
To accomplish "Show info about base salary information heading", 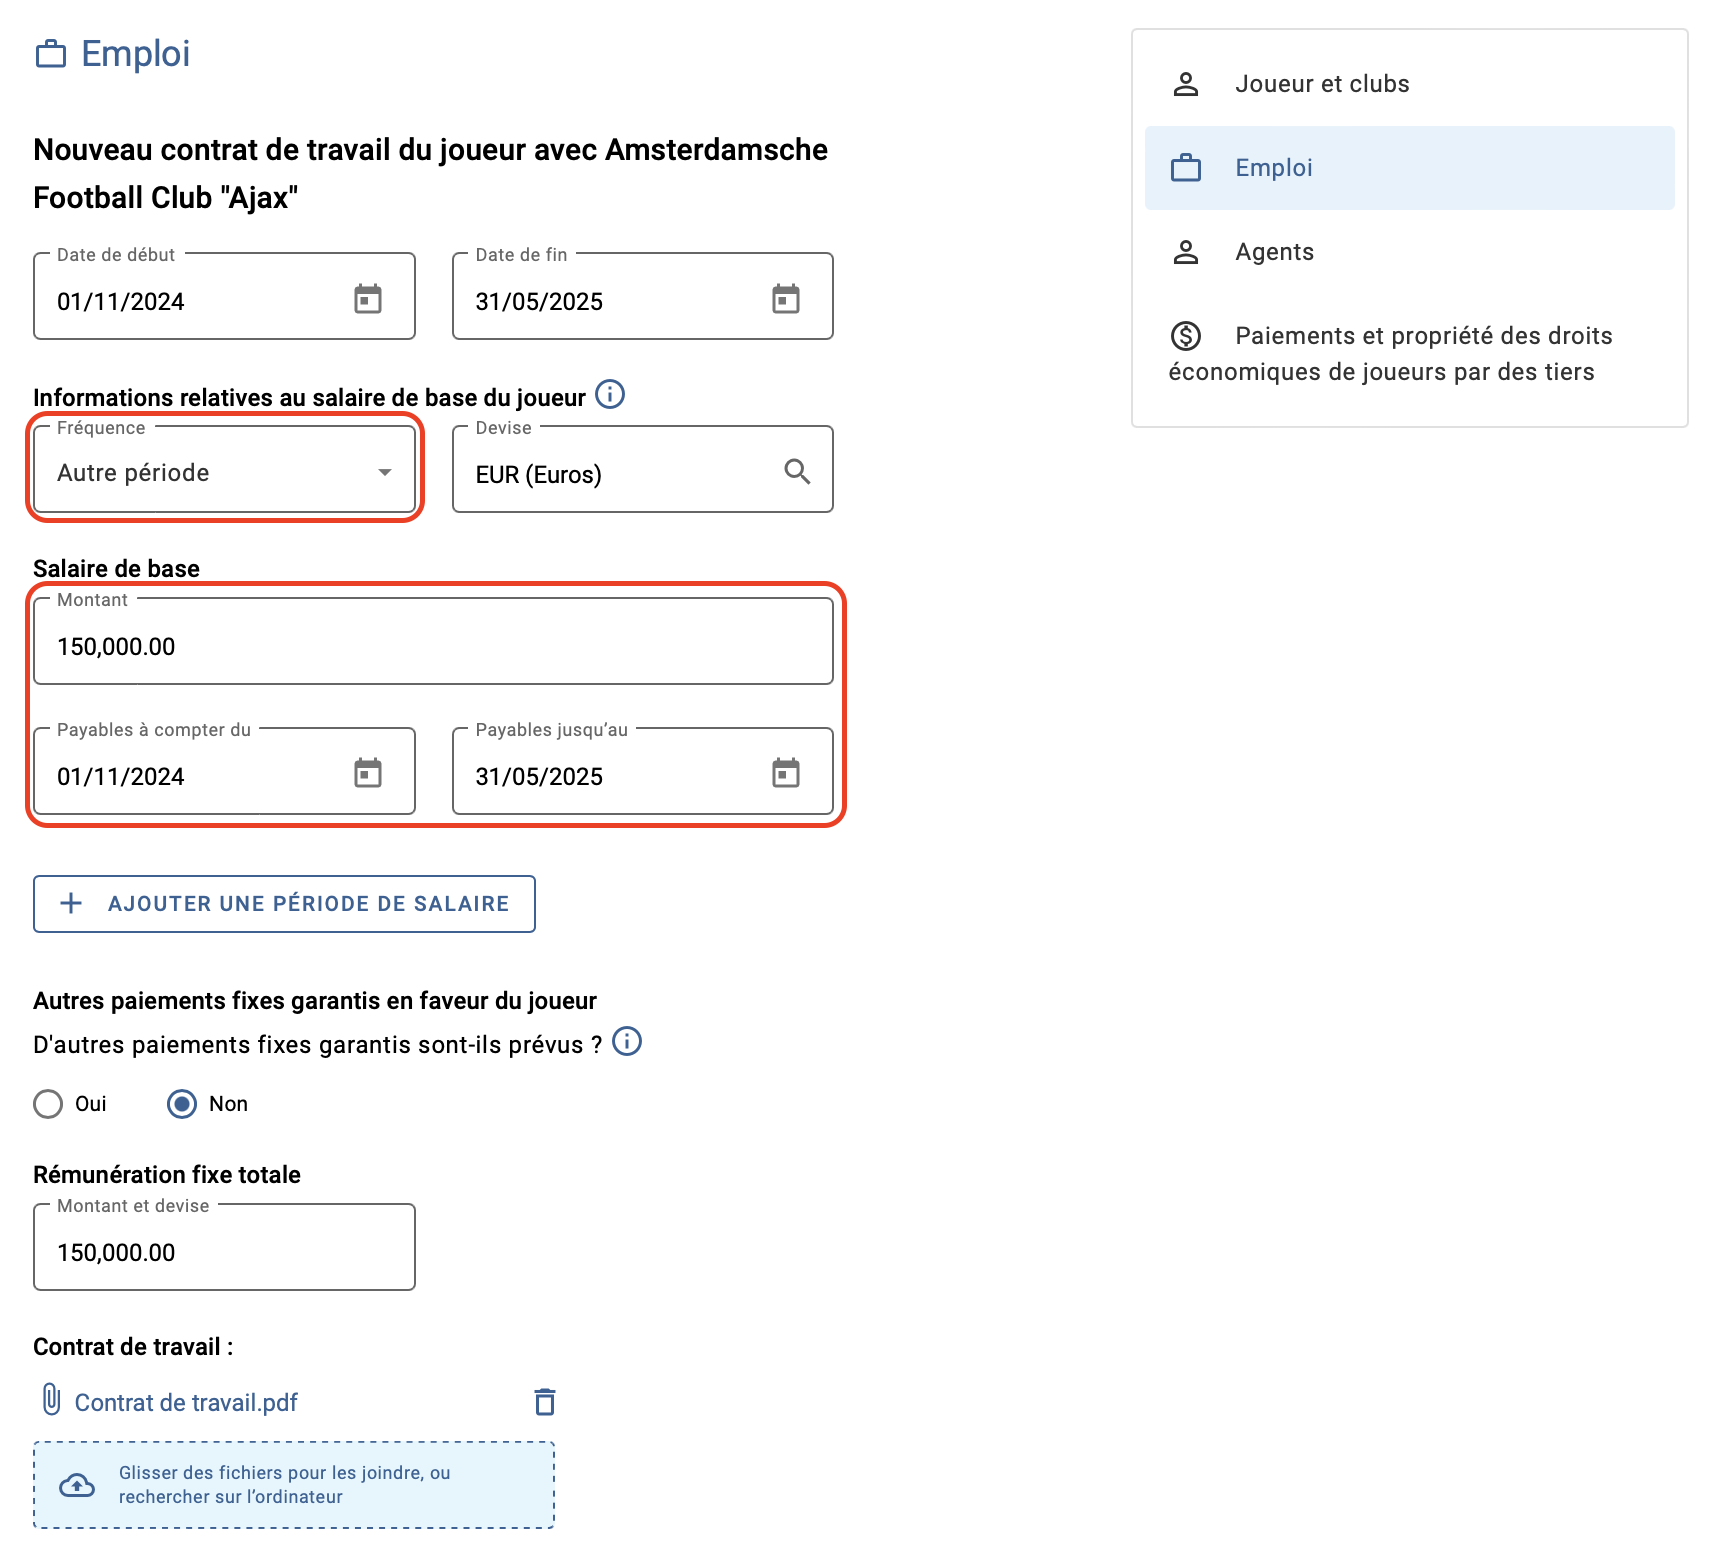I will coord(610,395).
